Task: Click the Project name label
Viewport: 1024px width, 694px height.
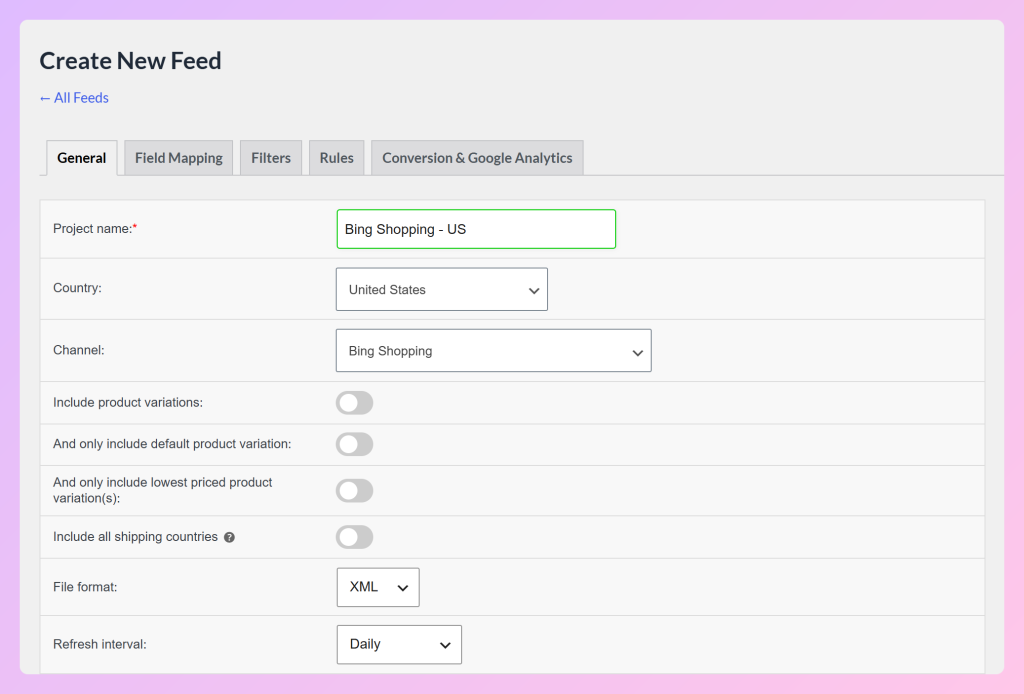Action: (95, 229)
